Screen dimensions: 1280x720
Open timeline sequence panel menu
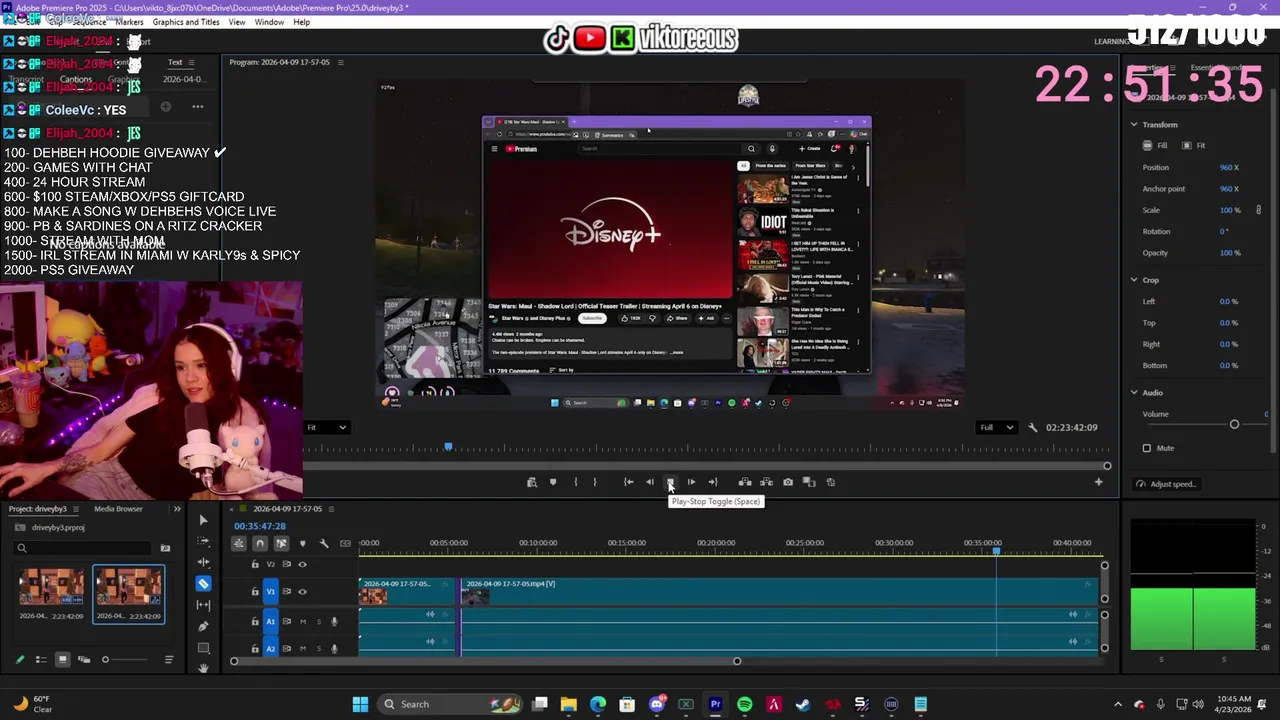tap(333, 509)
